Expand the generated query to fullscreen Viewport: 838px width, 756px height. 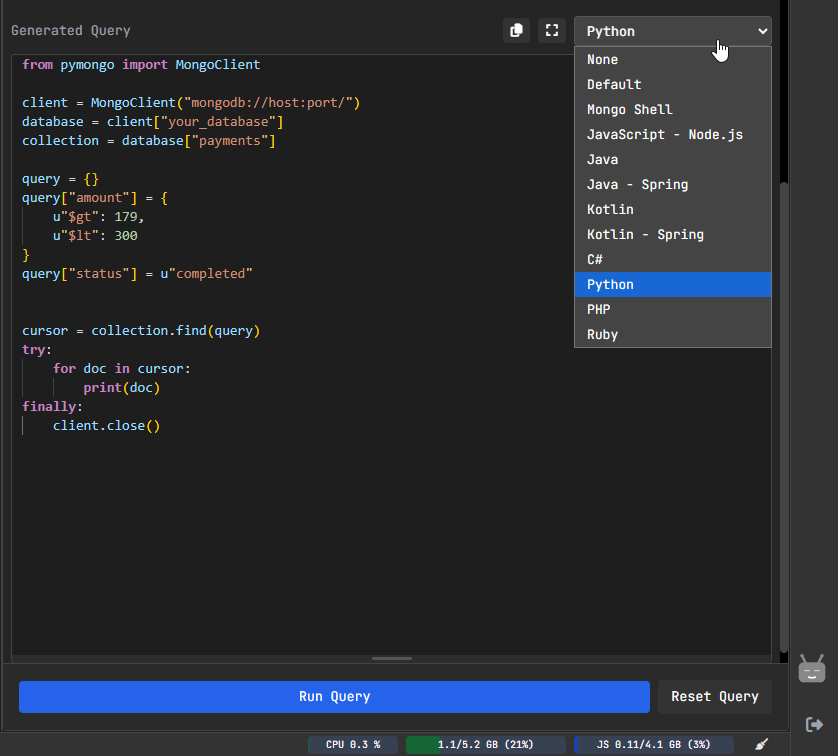[x=552, y=30]
